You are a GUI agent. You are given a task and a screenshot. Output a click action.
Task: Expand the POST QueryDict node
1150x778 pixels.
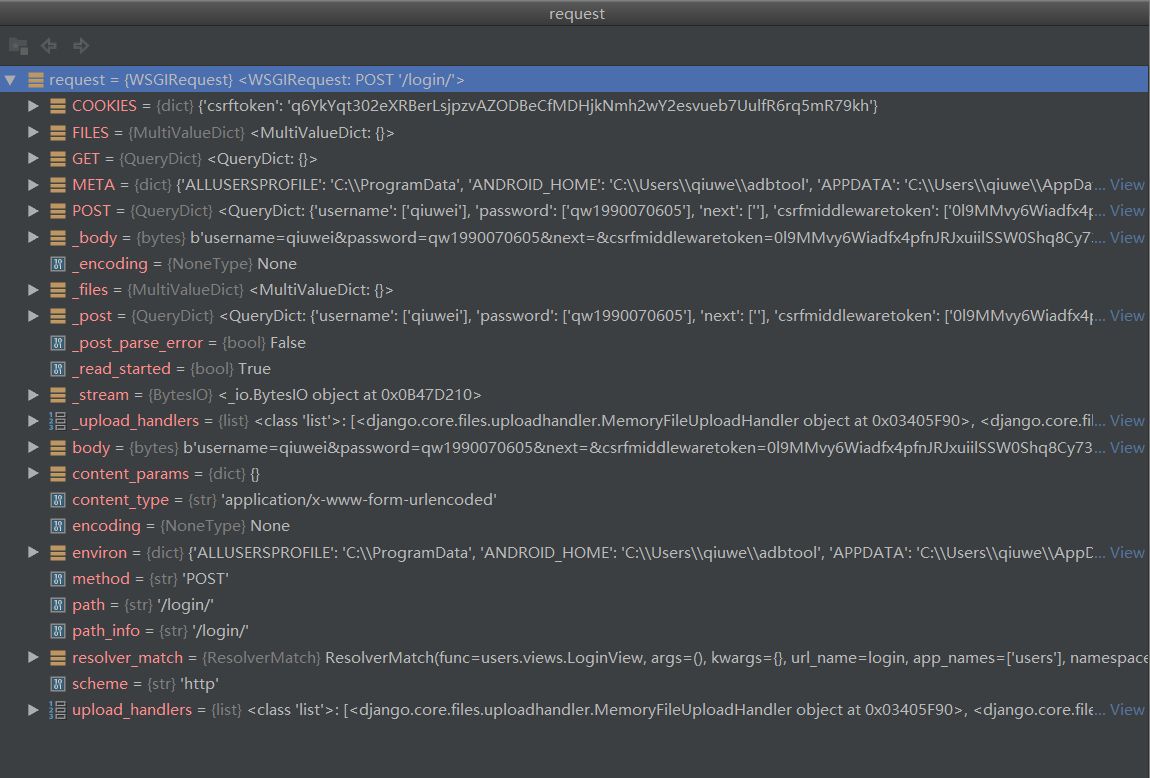tap(33, 210)
